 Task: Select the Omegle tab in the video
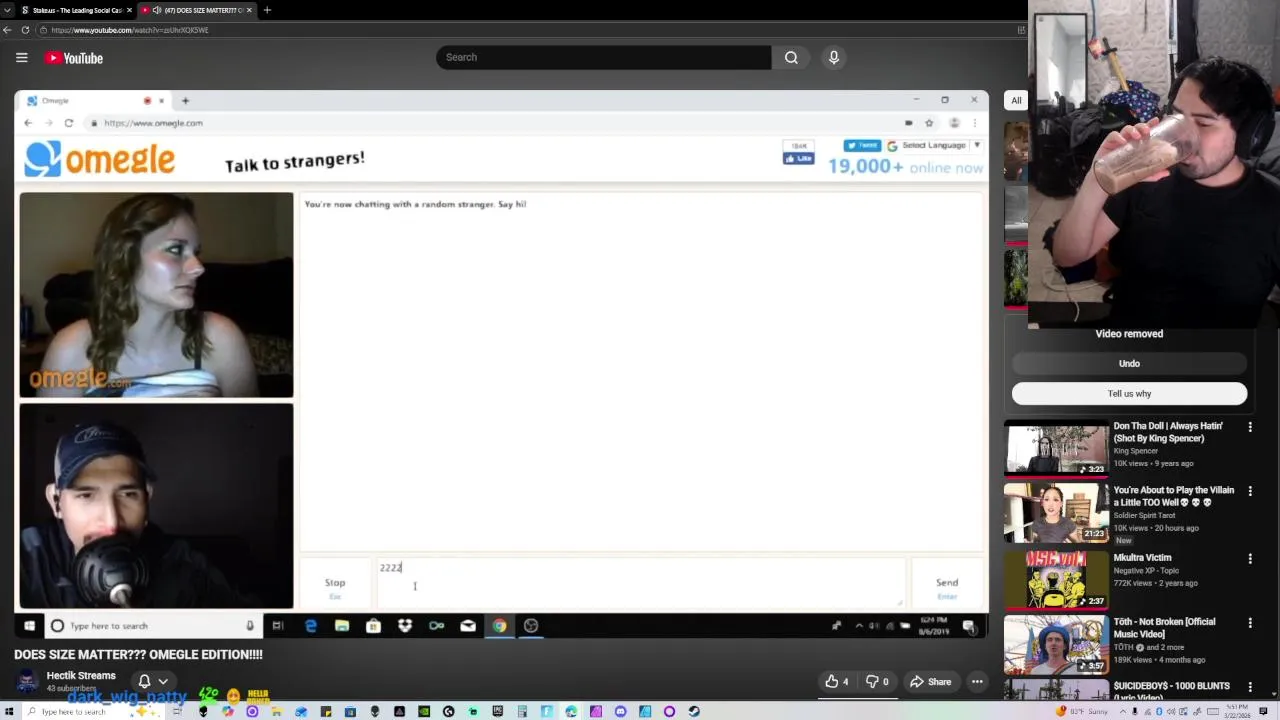click(95, 101)
